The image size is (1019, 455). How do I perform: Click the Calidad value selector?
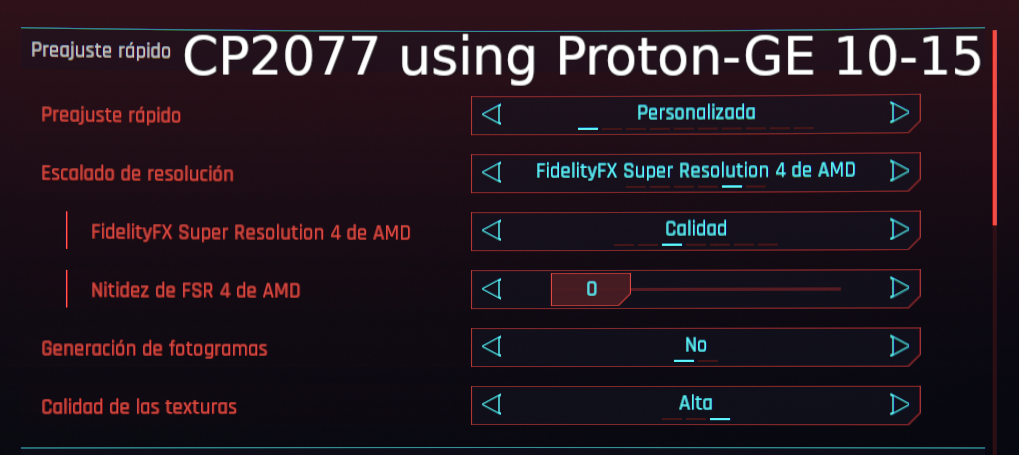click(696, 230)
